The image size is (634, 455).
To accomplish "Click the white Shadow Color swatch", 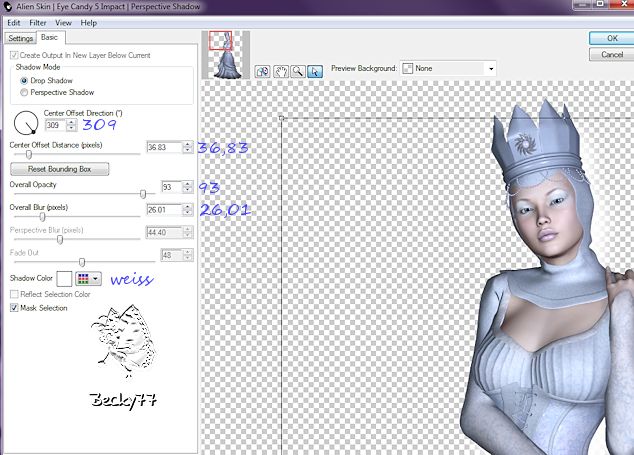I will (64, 279).
